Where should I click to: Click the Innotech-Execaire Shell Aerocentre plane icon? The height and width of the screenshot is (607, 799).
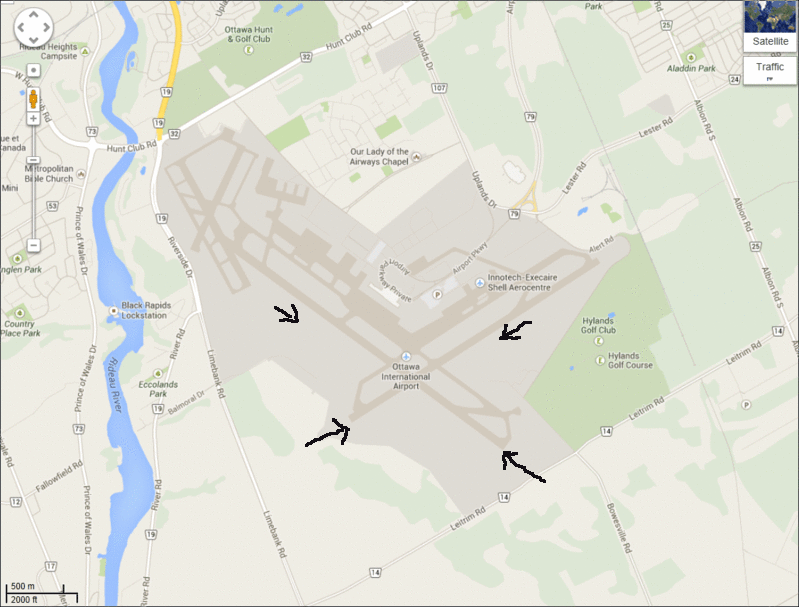coord(480,282)
